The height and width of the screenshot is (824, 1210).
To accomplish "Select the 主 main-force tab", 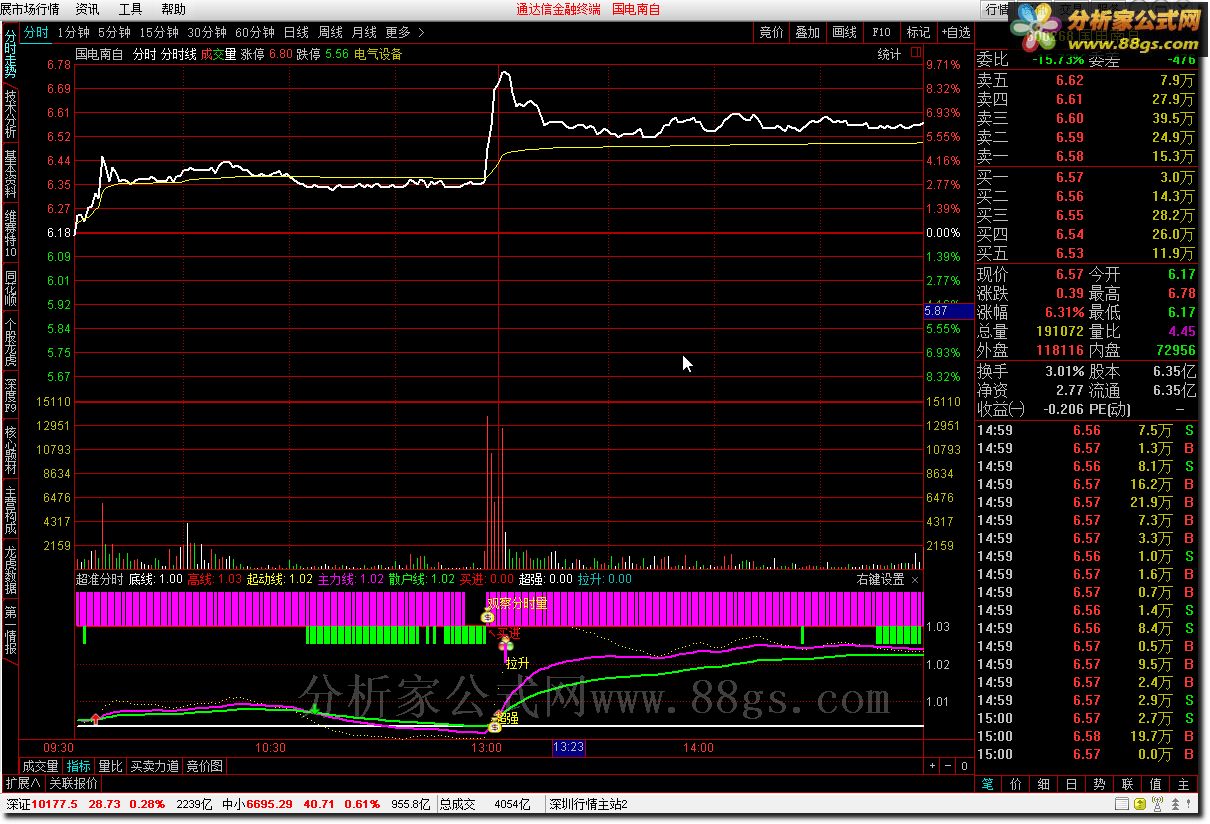I will pyautogui.click(x=1184, y=785).
